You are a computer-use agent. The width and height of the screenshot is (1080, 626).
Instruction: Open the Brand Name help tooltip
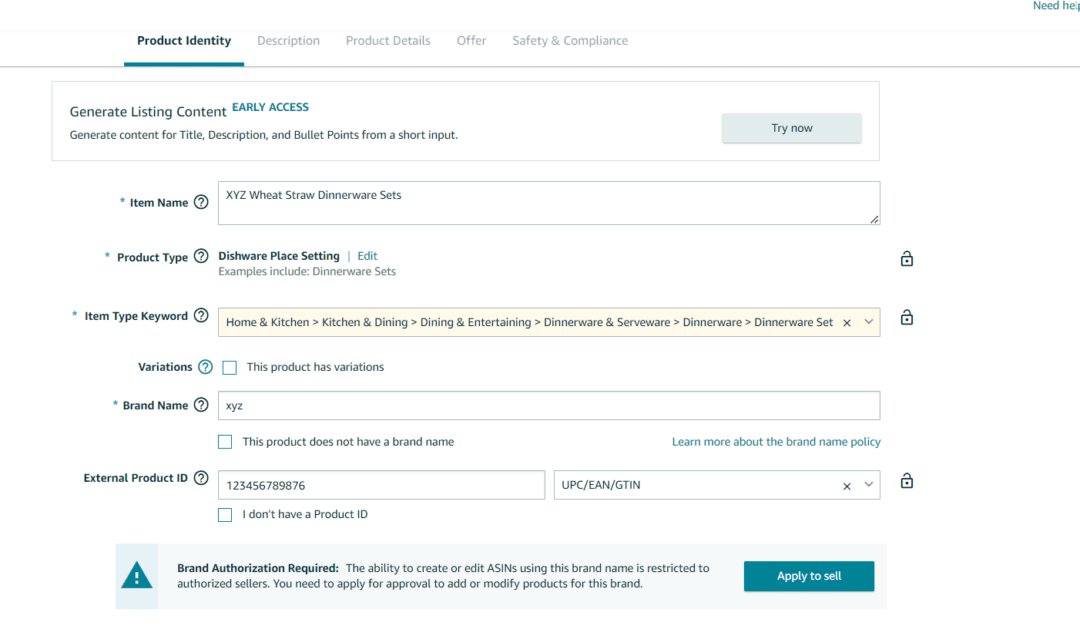pos(202,404)
